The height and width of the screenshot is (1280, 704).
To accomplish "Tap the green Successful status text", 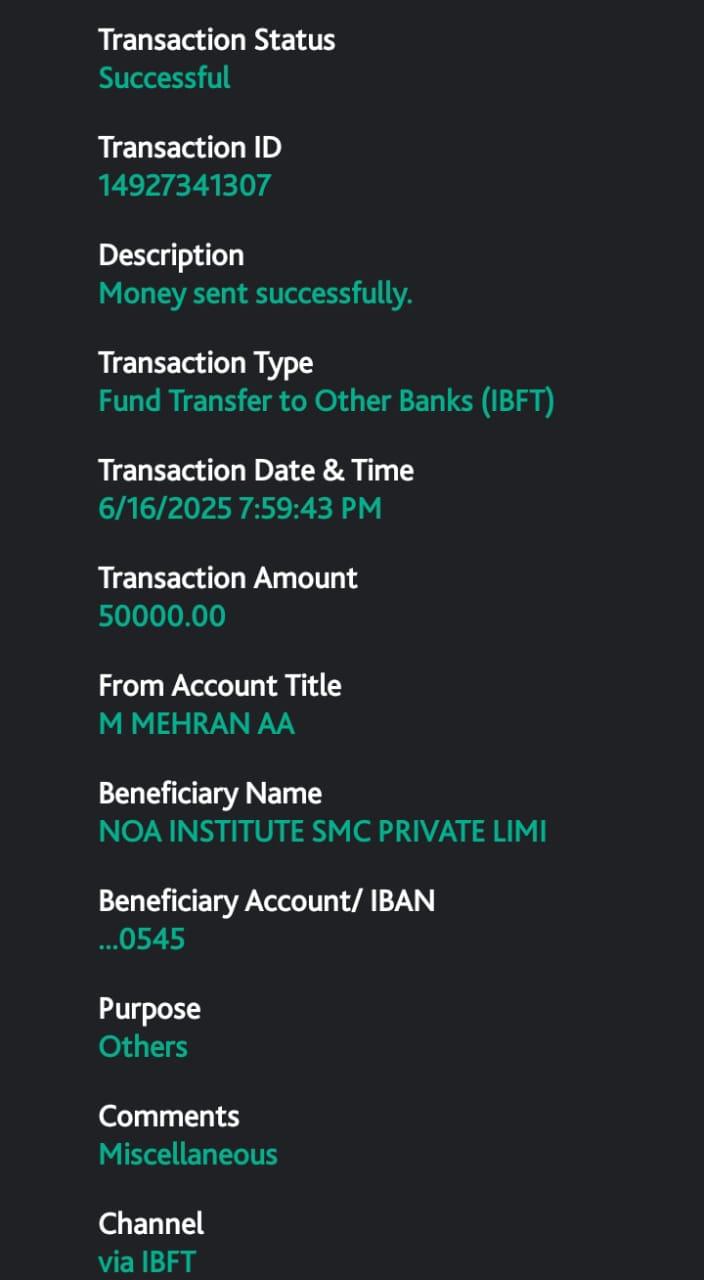I will click(164, 78).
